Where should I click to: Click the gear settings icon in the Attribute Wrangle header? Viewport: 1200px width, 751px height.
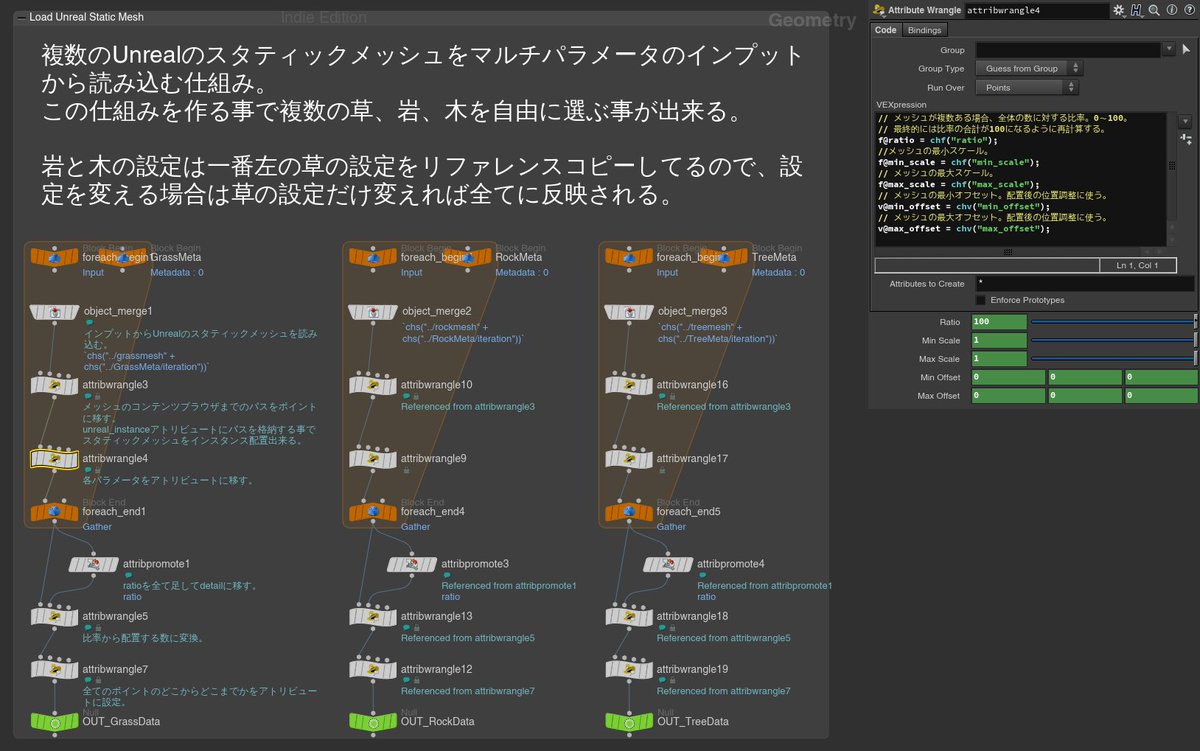(x=1118, y=9)
